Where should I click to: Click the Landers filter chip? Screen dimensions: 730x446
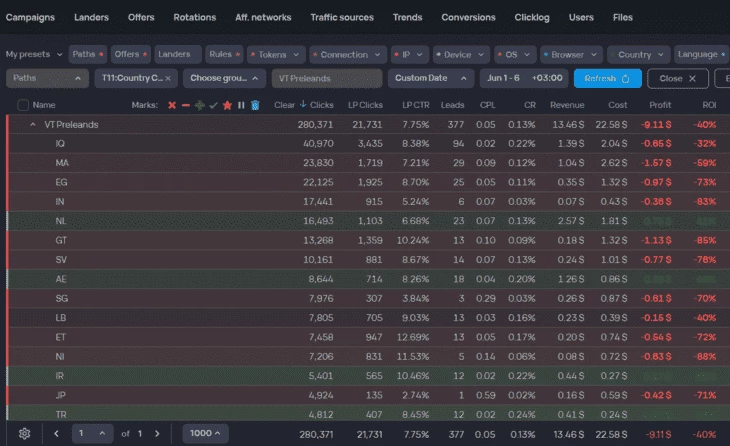(177, 54)
